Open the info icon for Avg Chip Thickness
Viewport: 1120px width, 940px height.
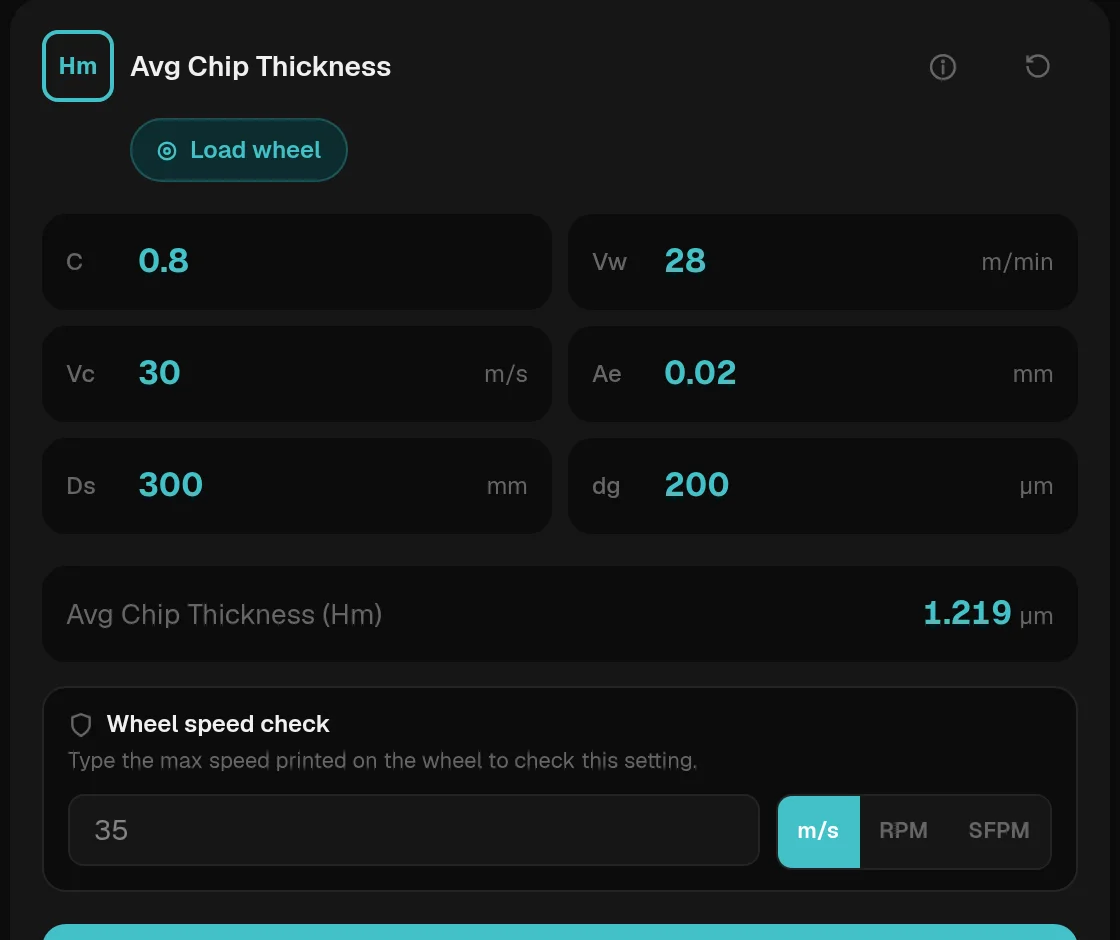(x=942, y=66)
